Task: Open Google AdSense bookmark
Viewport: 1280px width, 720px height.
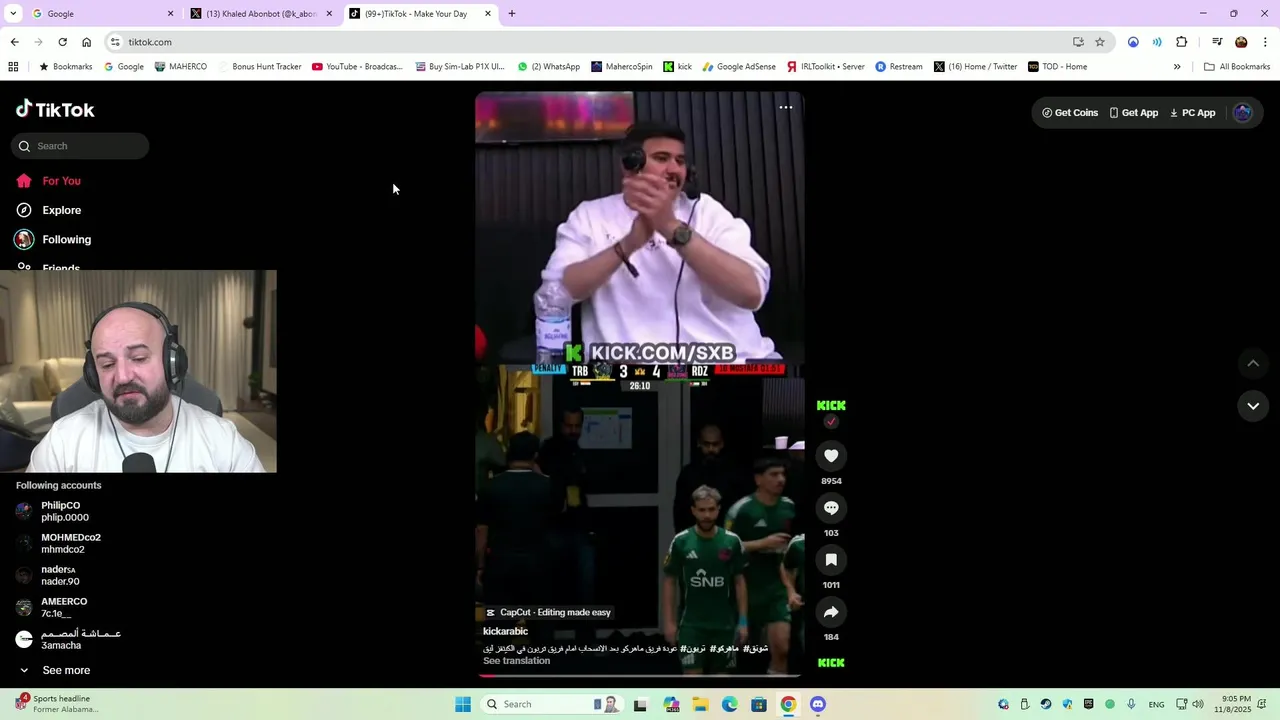Action: [x=738, y=67]
